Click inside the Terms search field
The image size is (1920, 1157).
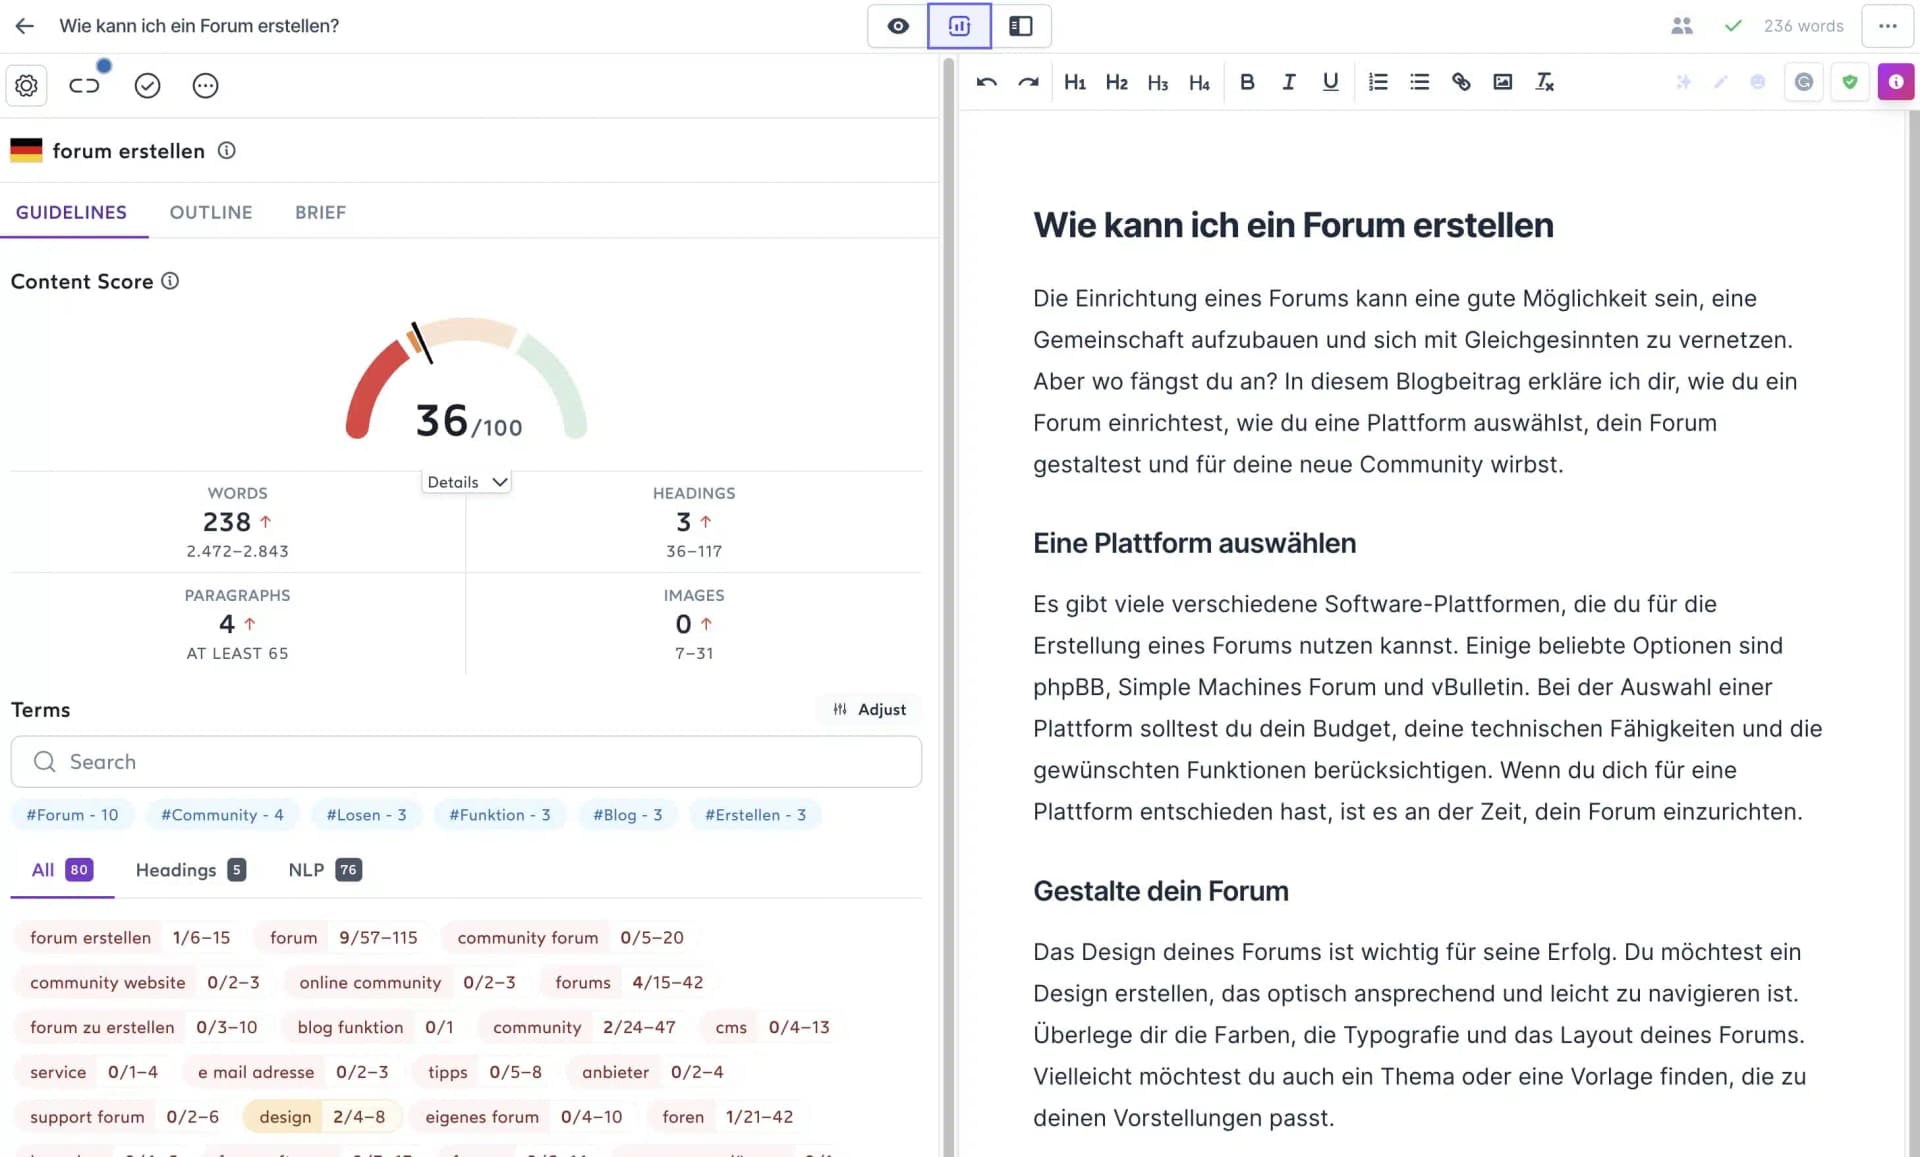(x=466, y=762)
